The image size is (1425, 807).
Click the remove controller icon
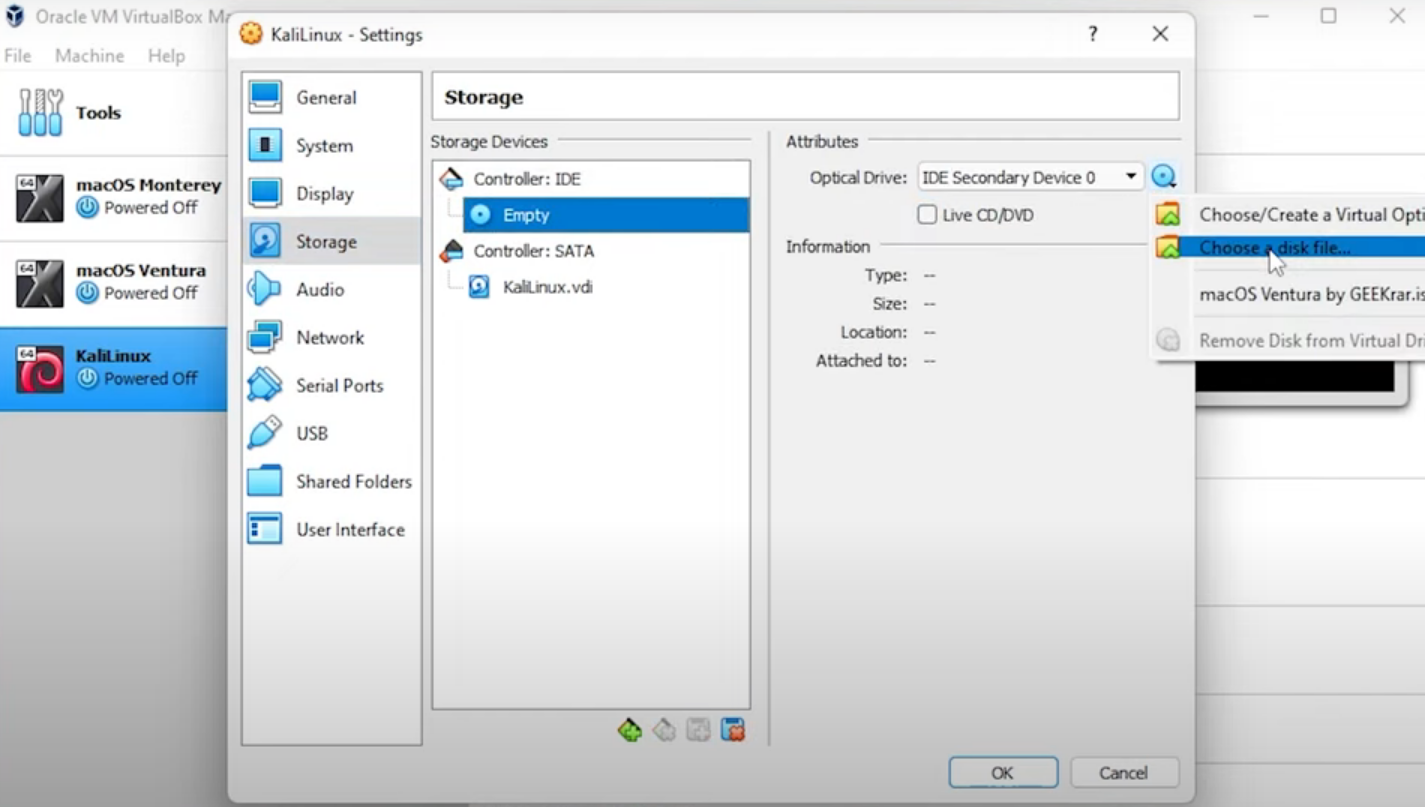pyautogui.click(x=664, y=731)
